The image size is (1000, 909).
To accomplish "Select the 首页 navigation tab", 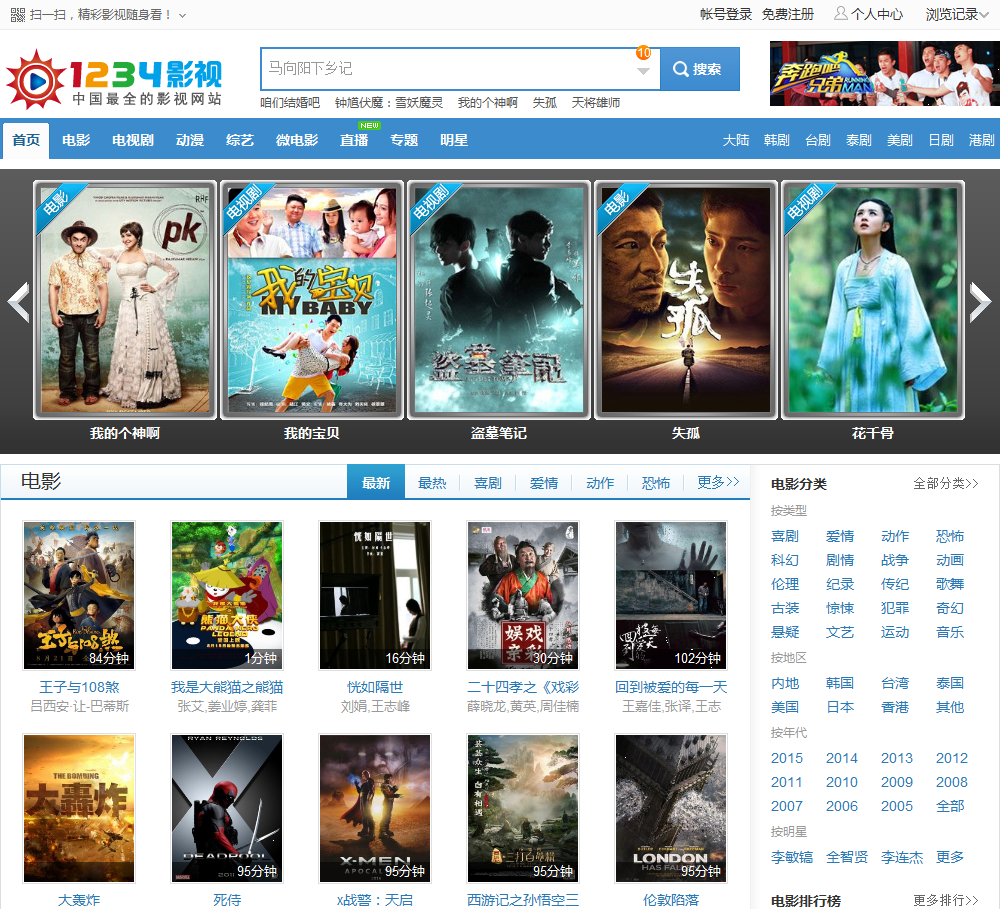I will pos(26,140).
